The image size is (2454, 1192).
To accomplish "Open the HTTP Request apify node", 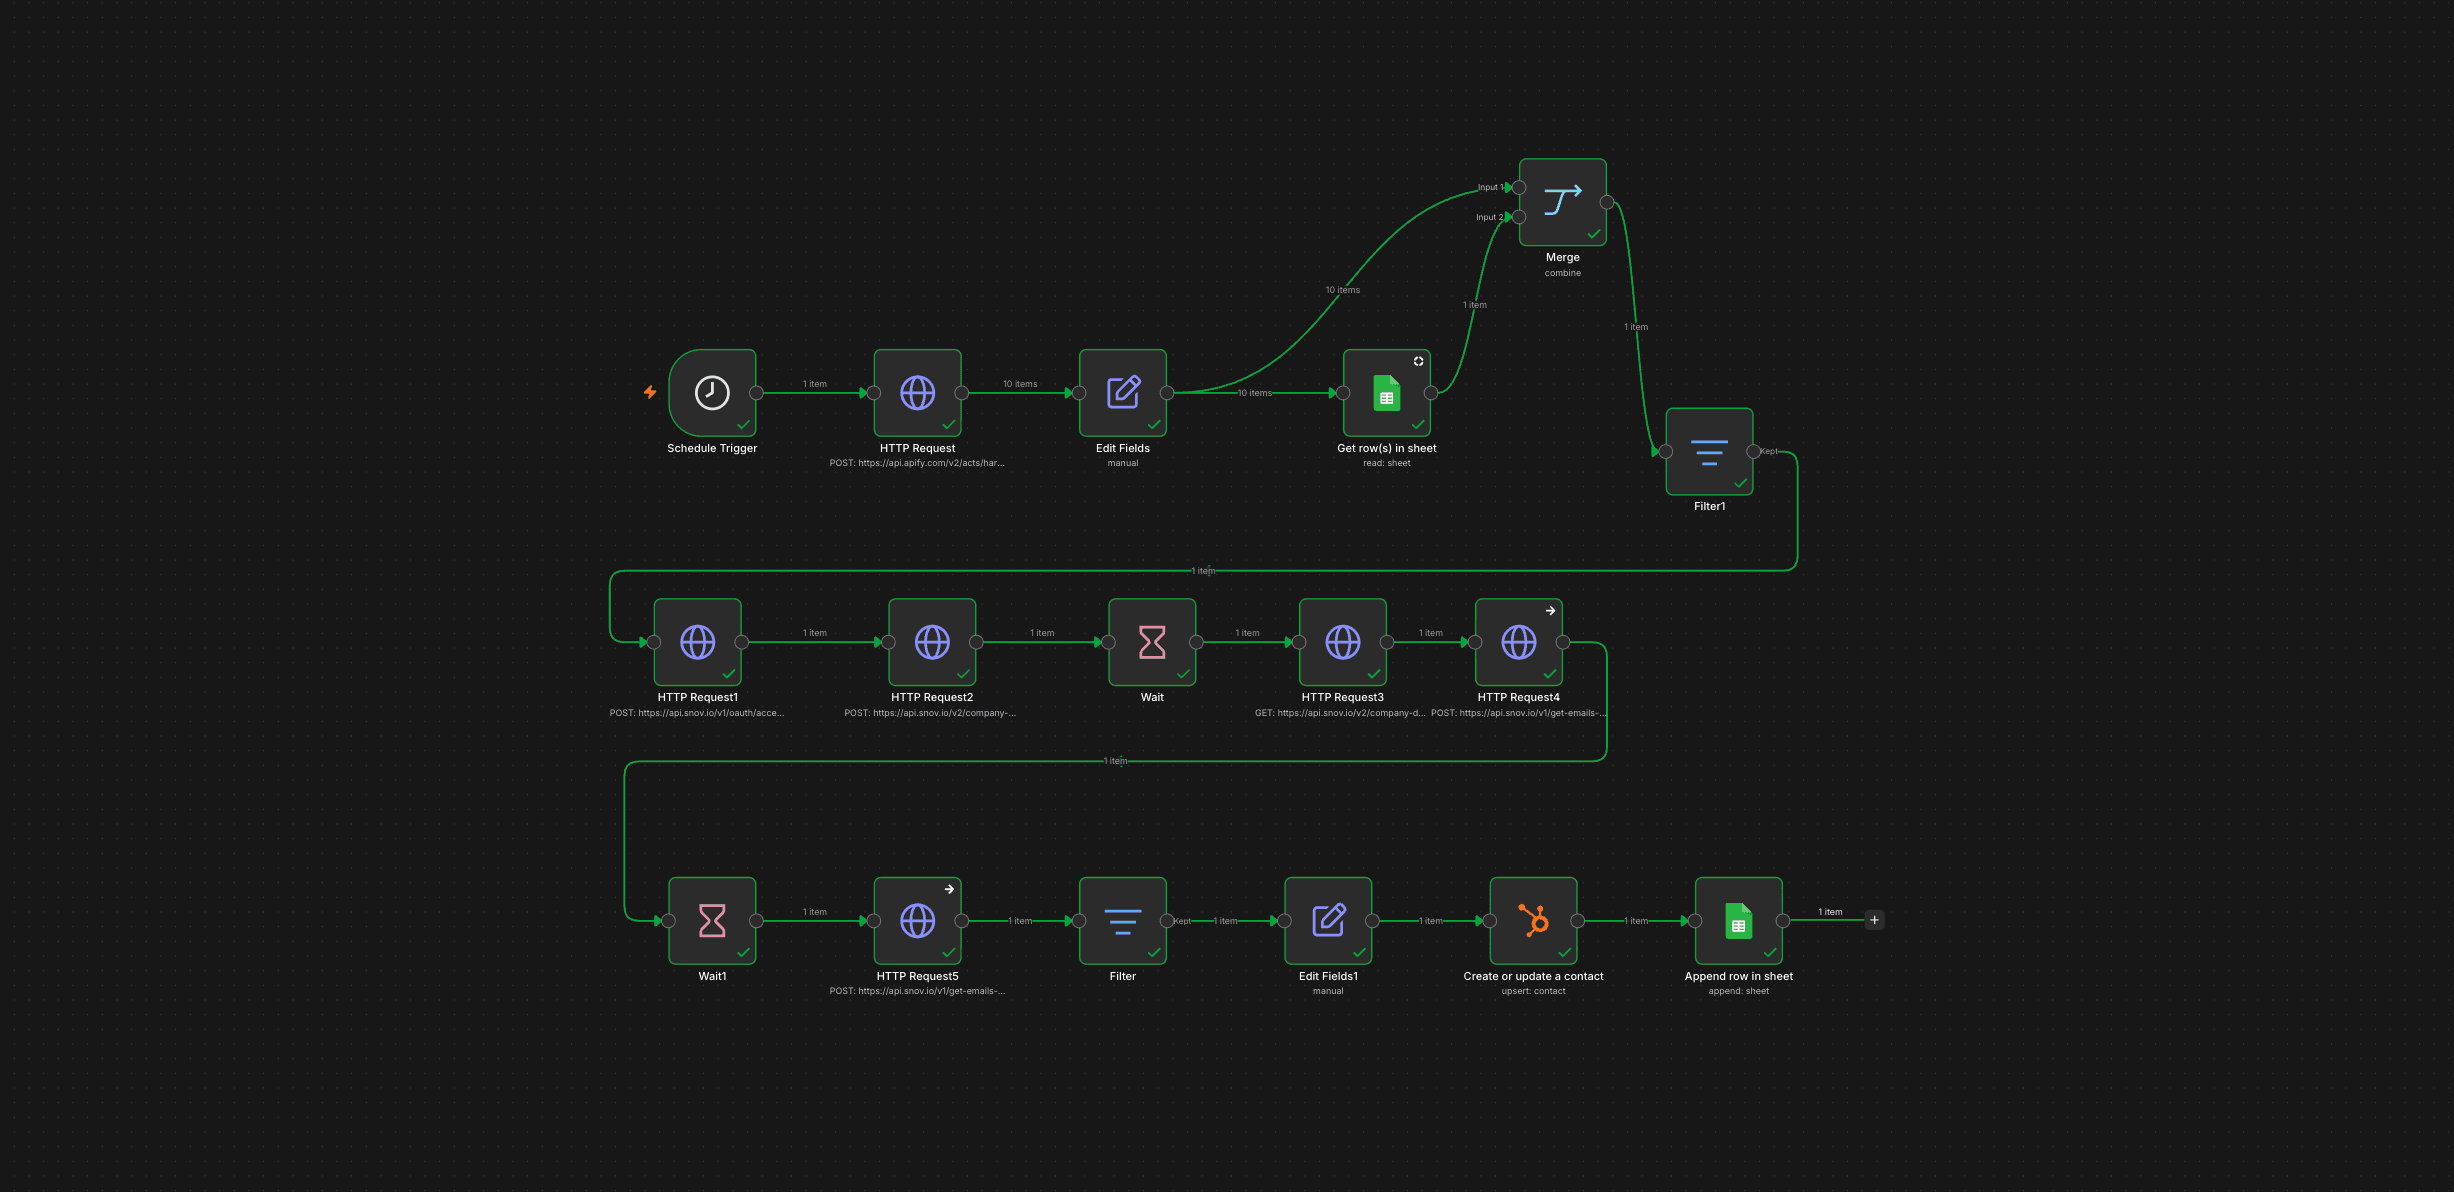I will [917, 393].
